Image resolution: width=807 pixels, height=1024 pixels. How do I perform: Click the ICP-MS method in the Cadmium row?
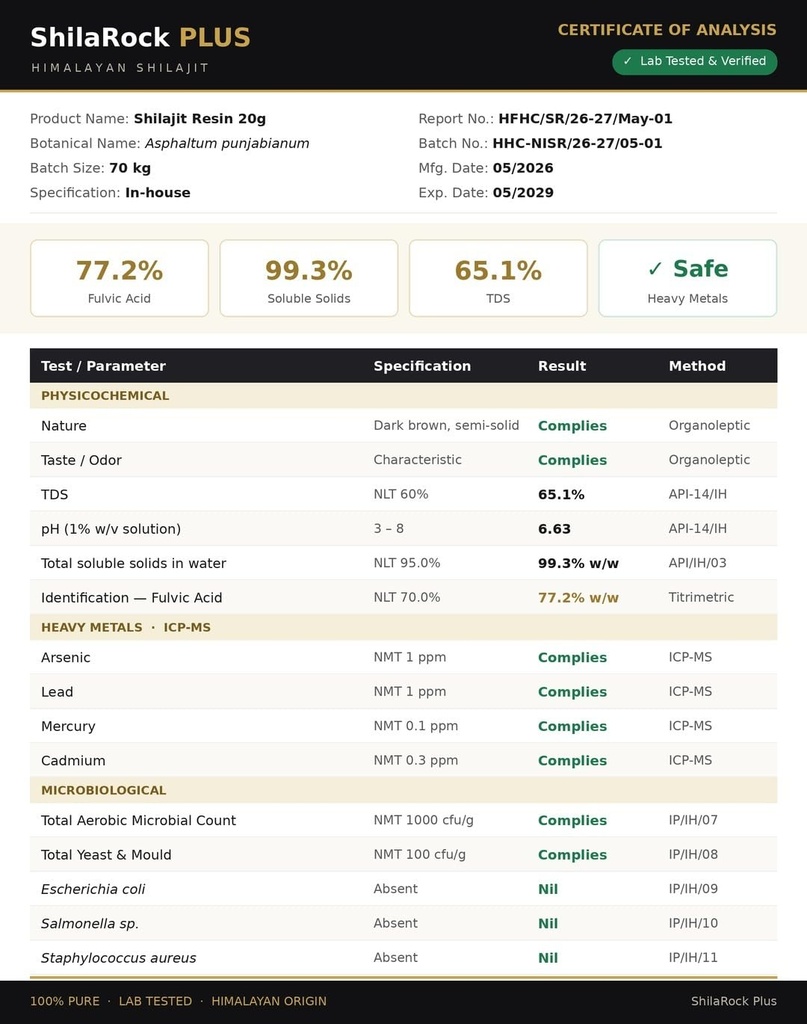689,761
